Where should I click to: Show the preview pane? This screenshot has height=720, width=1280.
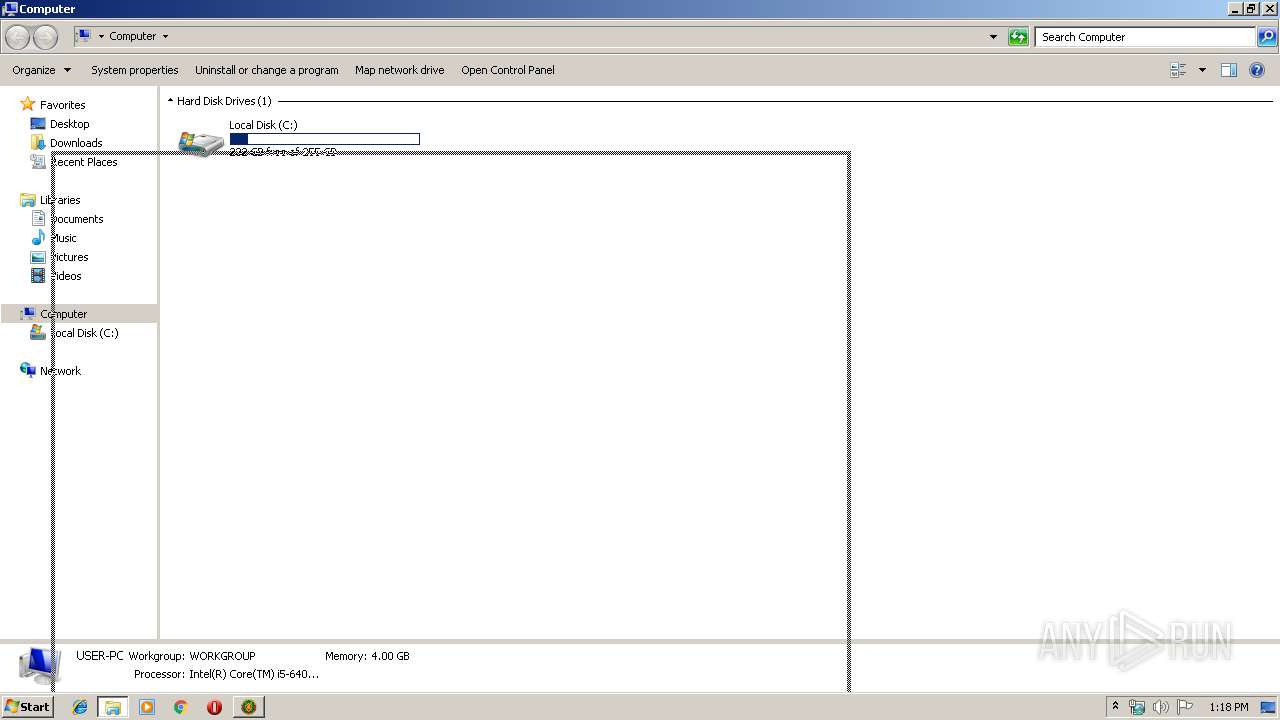tap(1229, 70)
